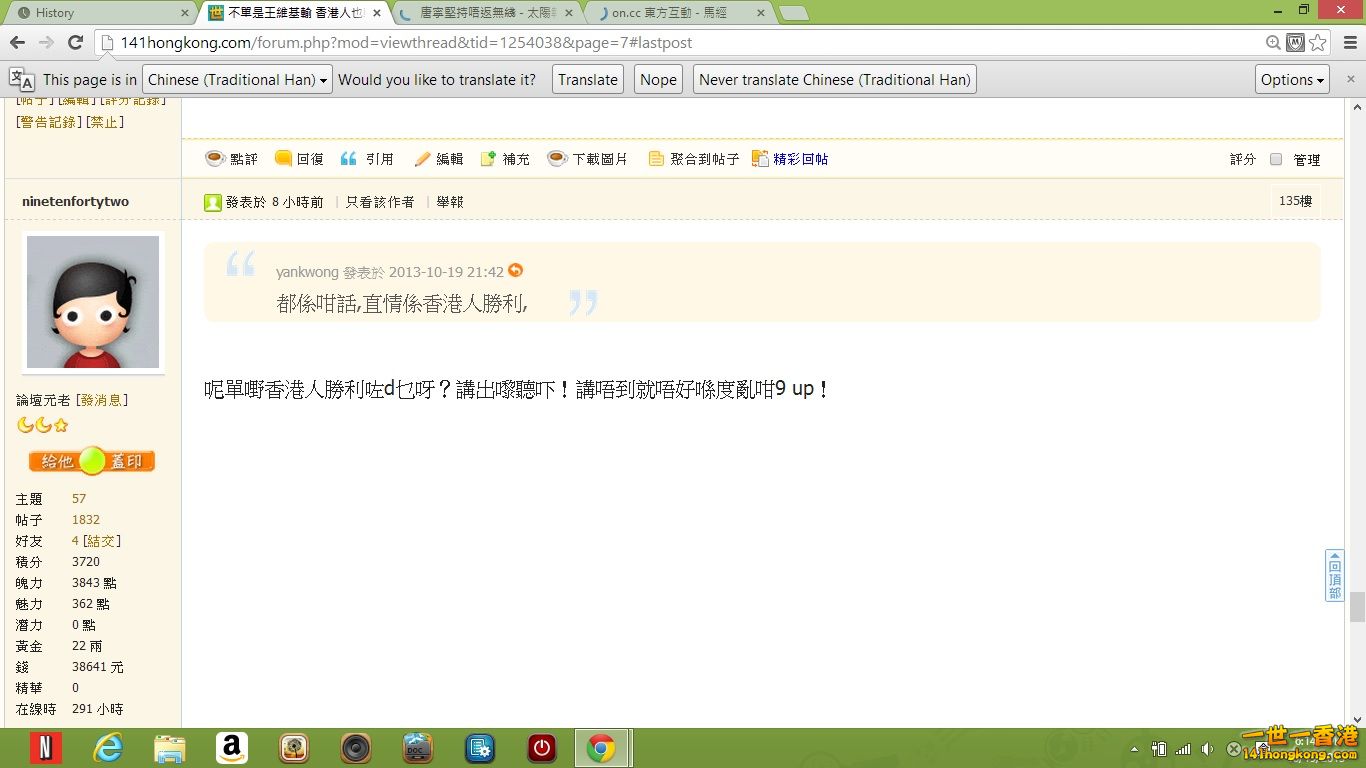Click the Translate button
The image size is (1366, 768).
(x=587, y=79)
